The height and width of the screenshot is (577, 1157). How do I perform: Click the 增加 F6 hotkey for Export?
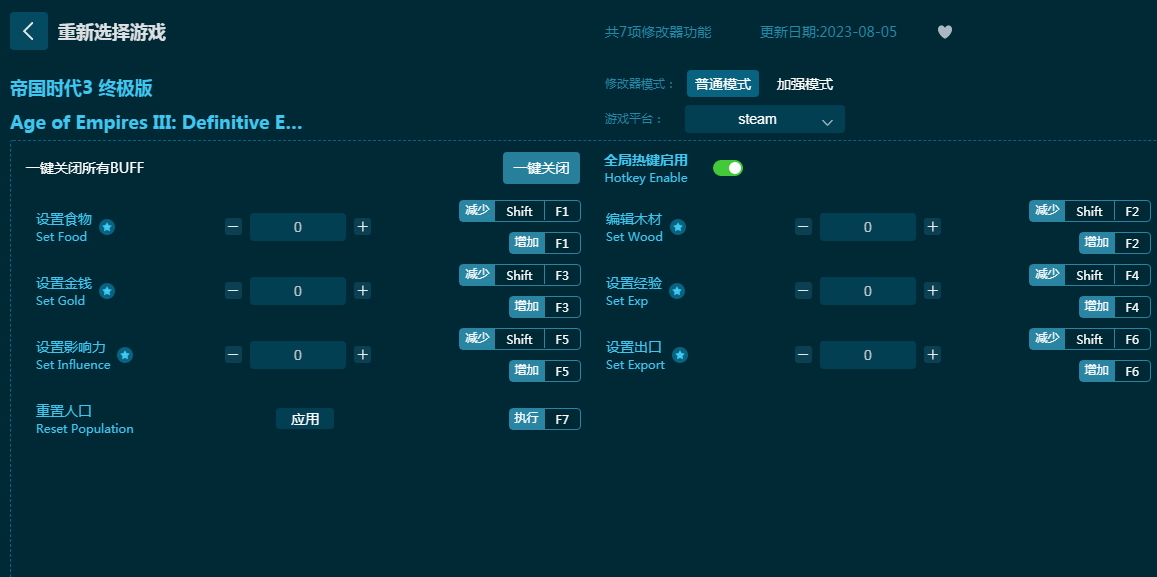click(1115, 371)
